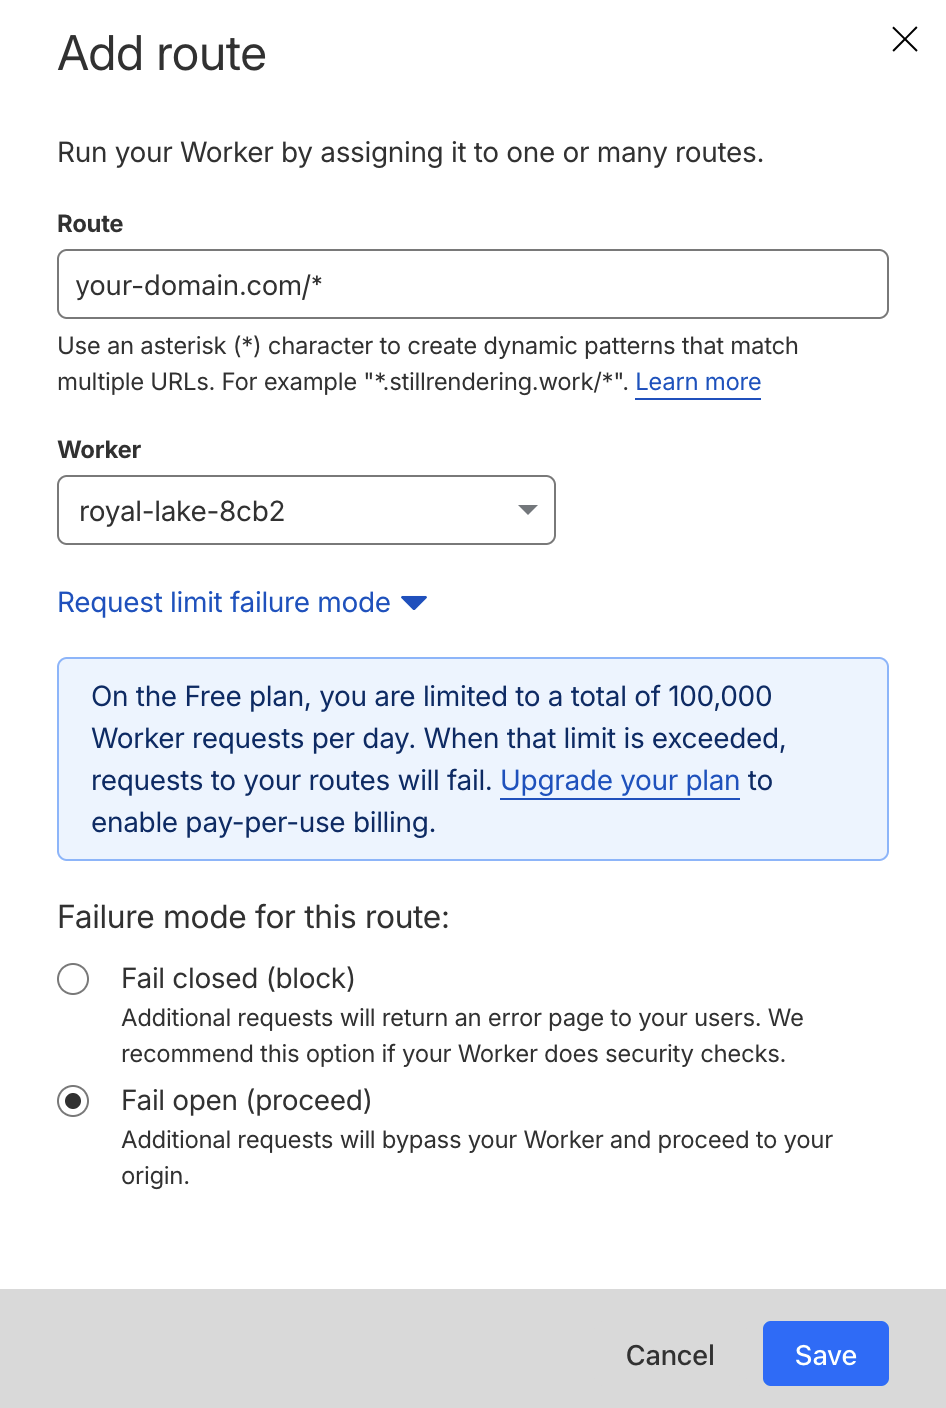Click the Route field label
Screen dimensions: 946x1408
90,224
